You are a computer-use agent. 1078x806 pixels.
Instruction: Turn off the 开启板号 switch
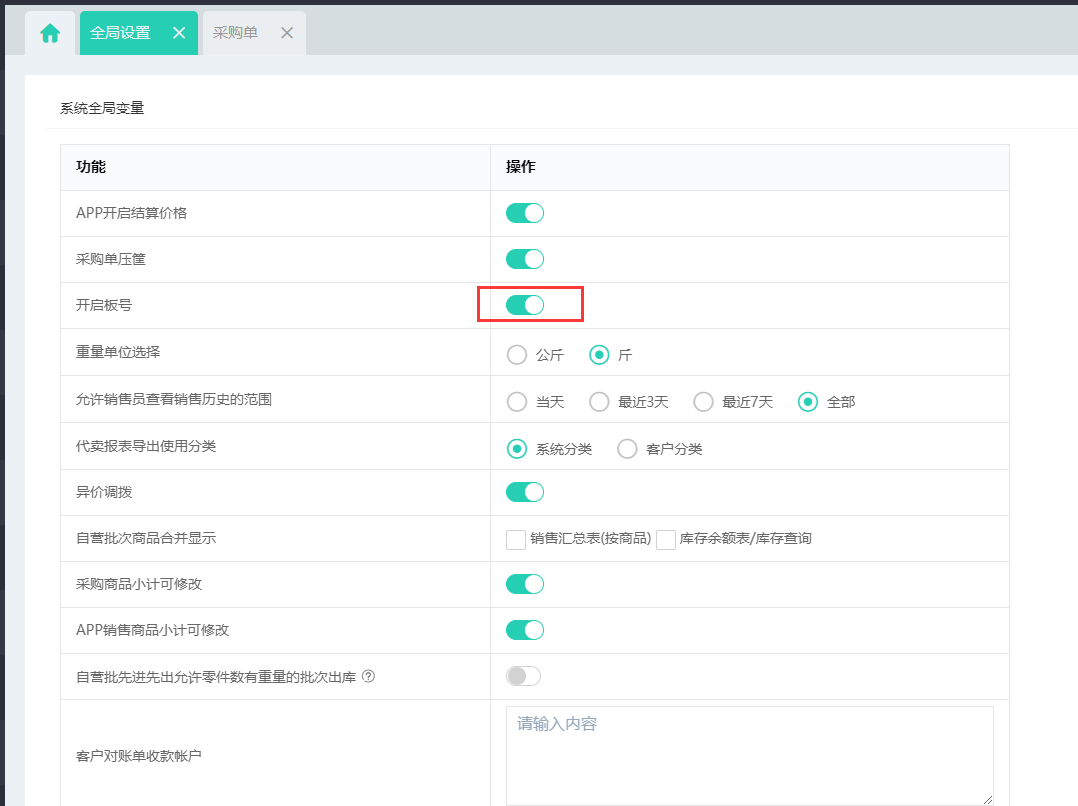[x=525, y=305]
